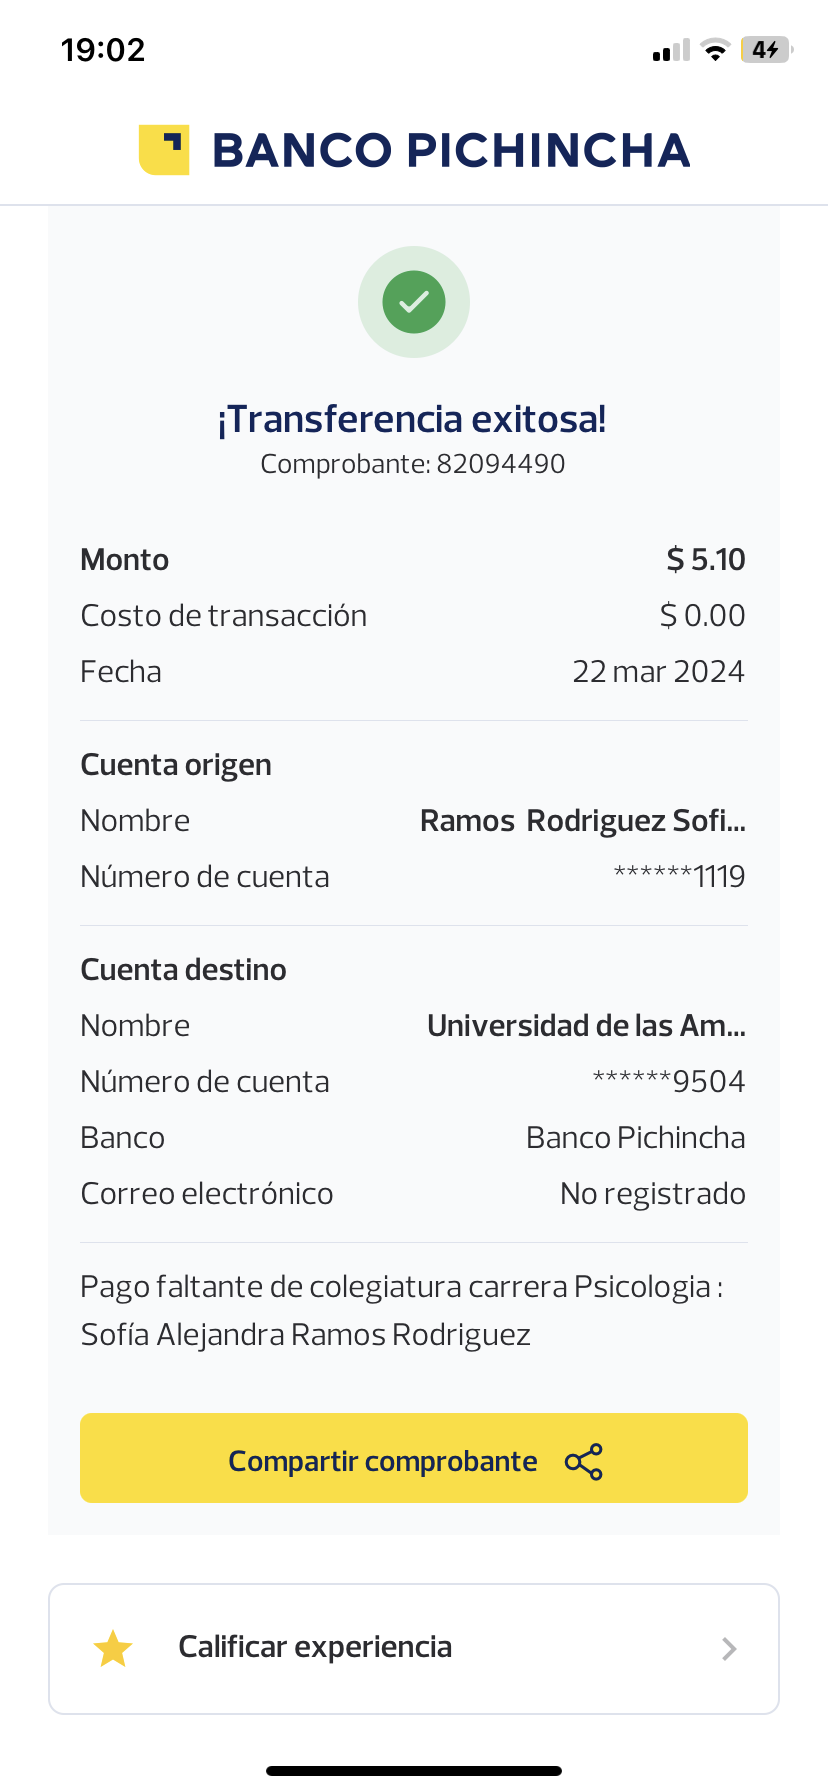Tap the battery indicator icon
Viewport: 828px width, 1792px height.
click(766, 50)
